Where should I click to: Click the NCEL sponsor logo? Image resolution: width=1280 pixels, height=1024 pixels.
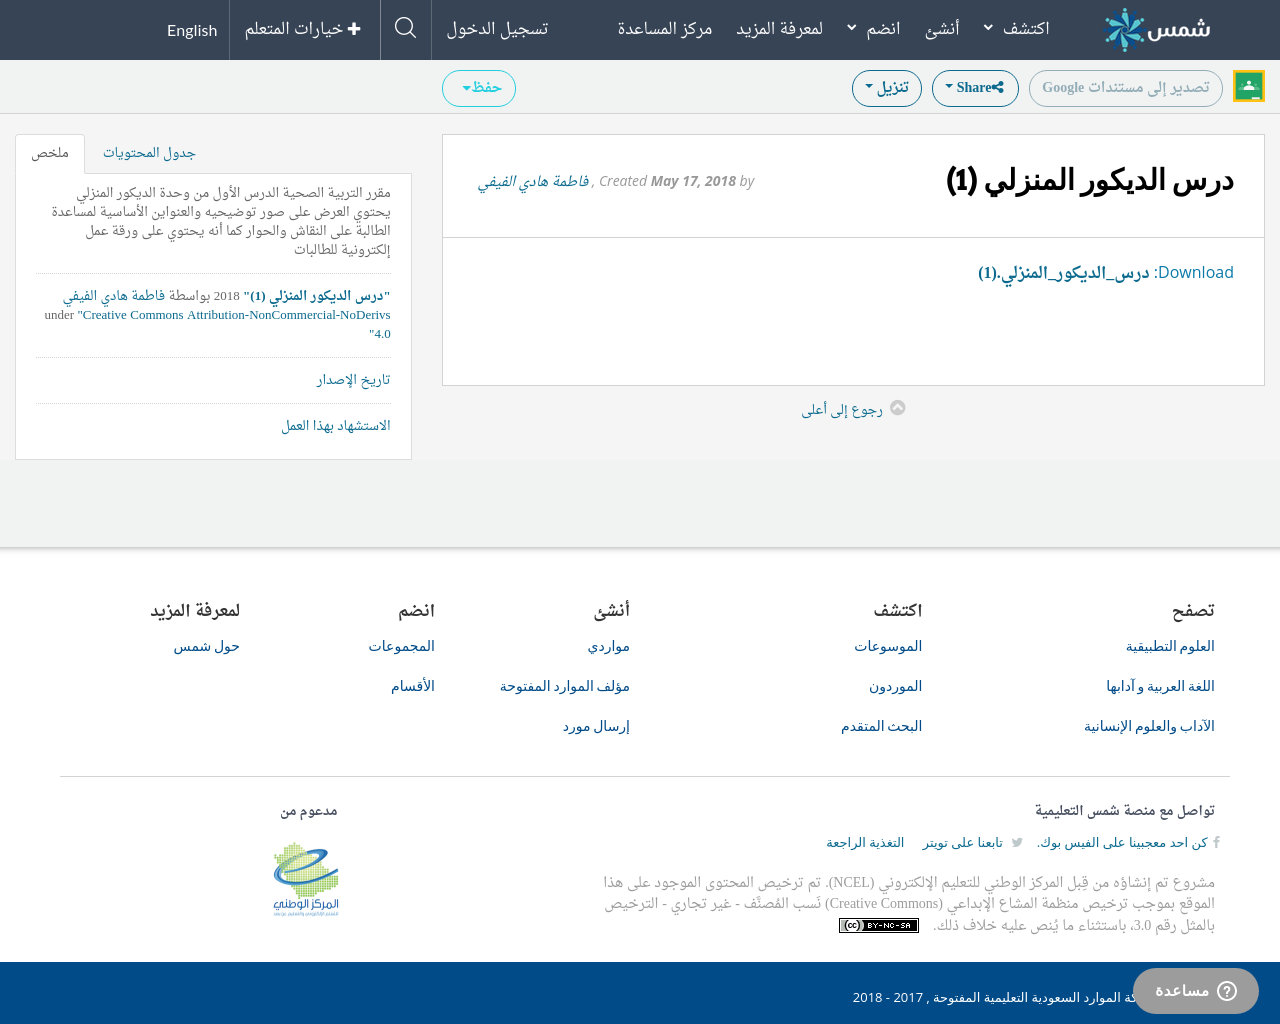tap(306, 880)
